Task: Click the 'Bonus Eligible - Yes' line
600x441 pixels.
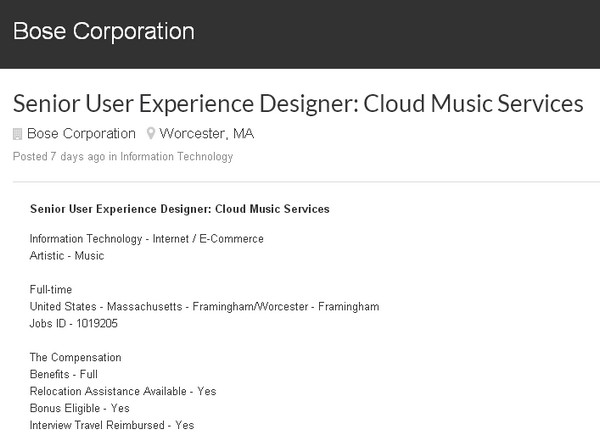Action: coord(80,408)
